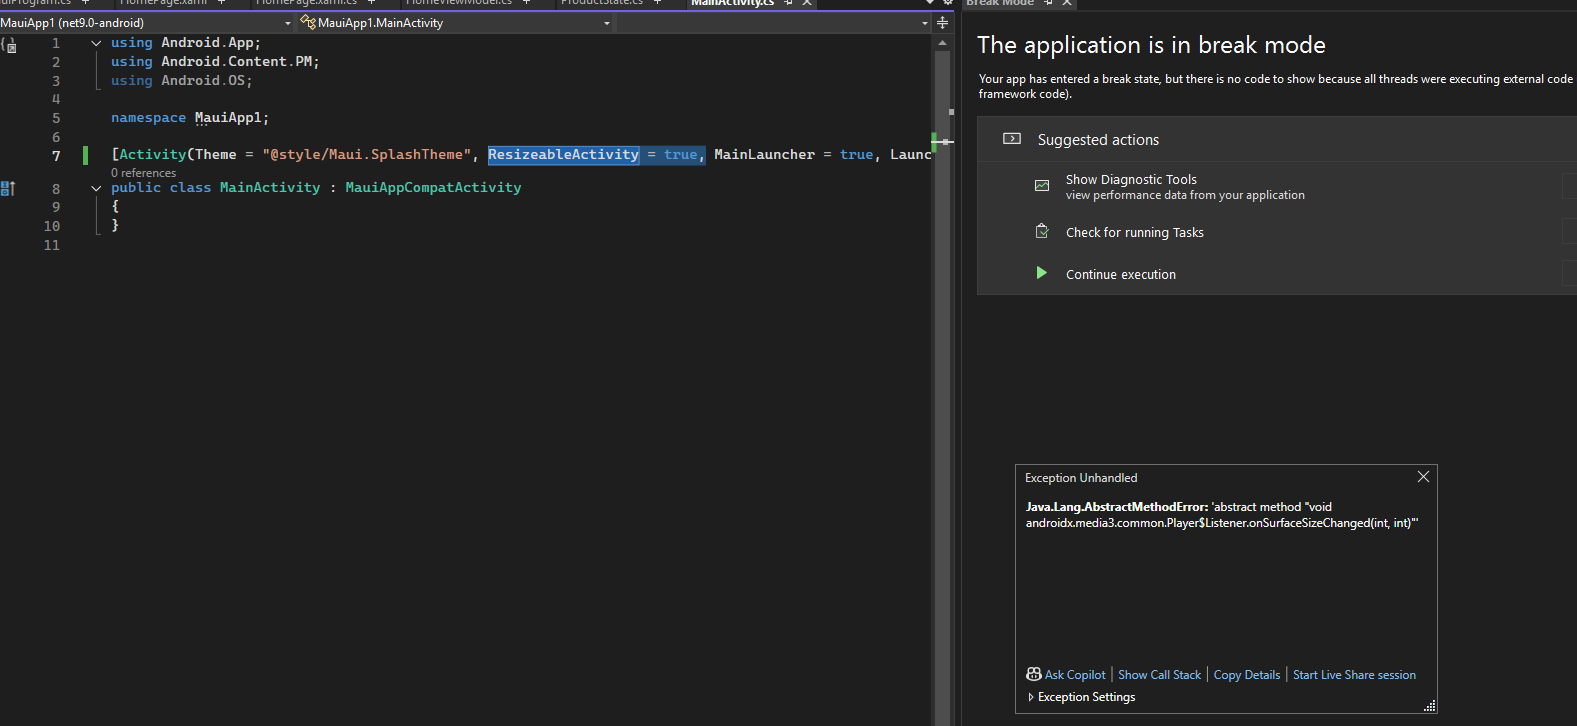Click Android.OS in the using line

[203, 80]
